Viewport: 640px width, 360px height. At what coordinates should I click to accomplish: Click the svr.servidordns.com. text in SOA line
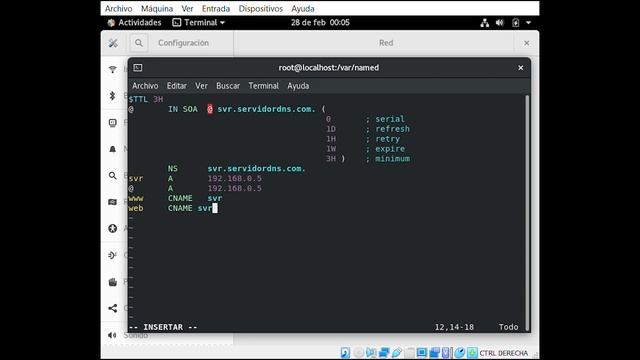pos(266,109)
